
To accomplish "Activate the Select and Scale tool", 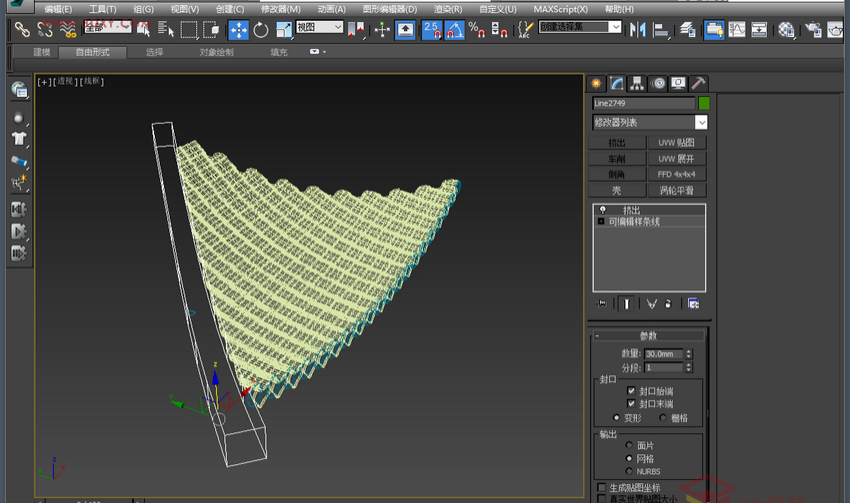I will click(x=284, y=29).
